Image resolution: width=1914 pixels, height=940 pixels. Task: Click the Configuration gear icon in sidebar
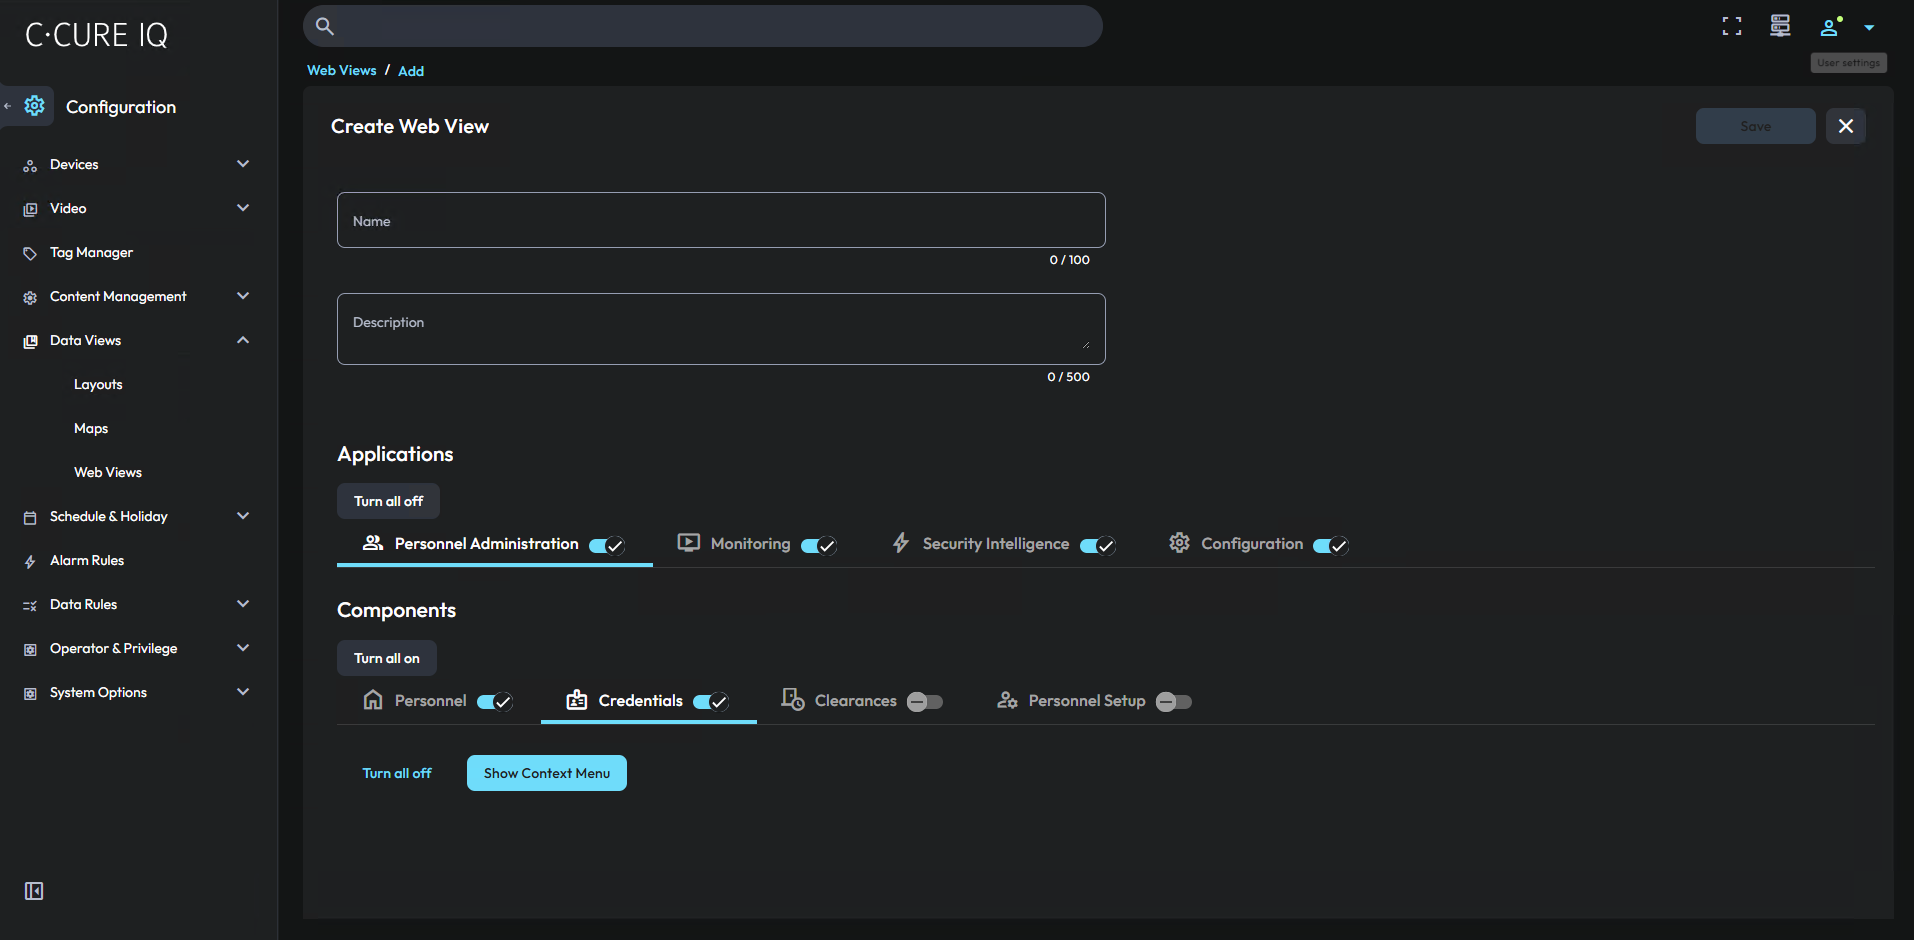click(x=35, y=106)
